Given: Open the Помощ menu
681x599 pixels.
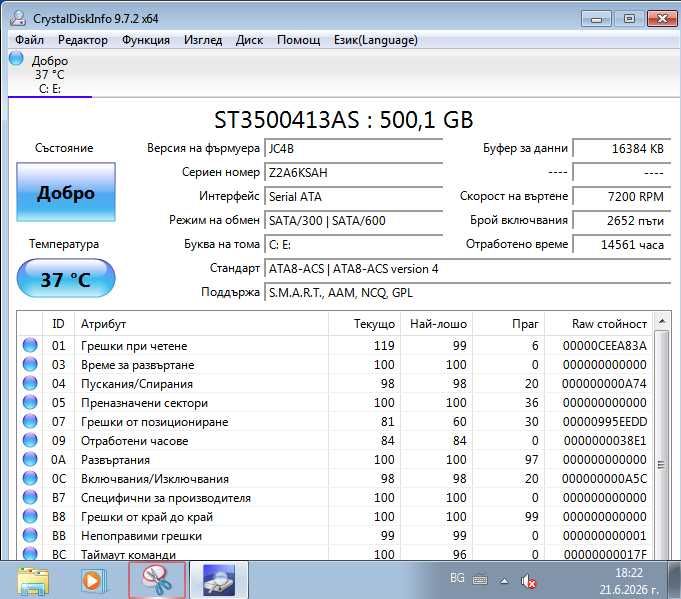Looking at the screenshot, I should click(298, 40).
